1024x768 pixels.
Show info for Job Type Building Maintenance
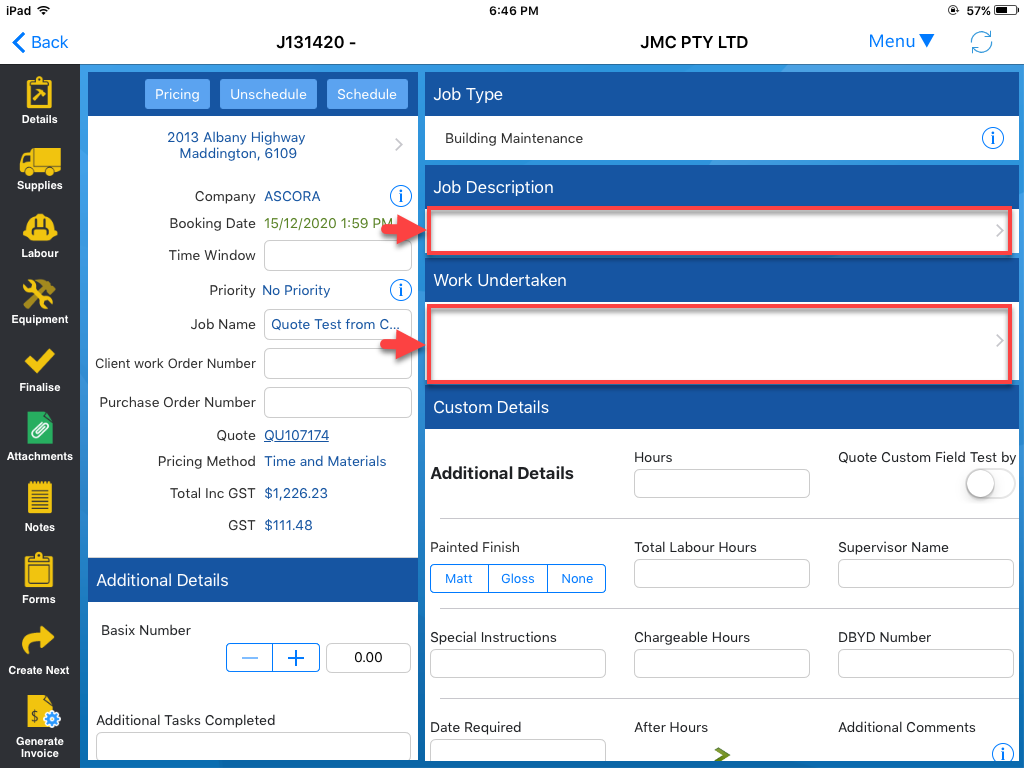[x=992, y=138]
